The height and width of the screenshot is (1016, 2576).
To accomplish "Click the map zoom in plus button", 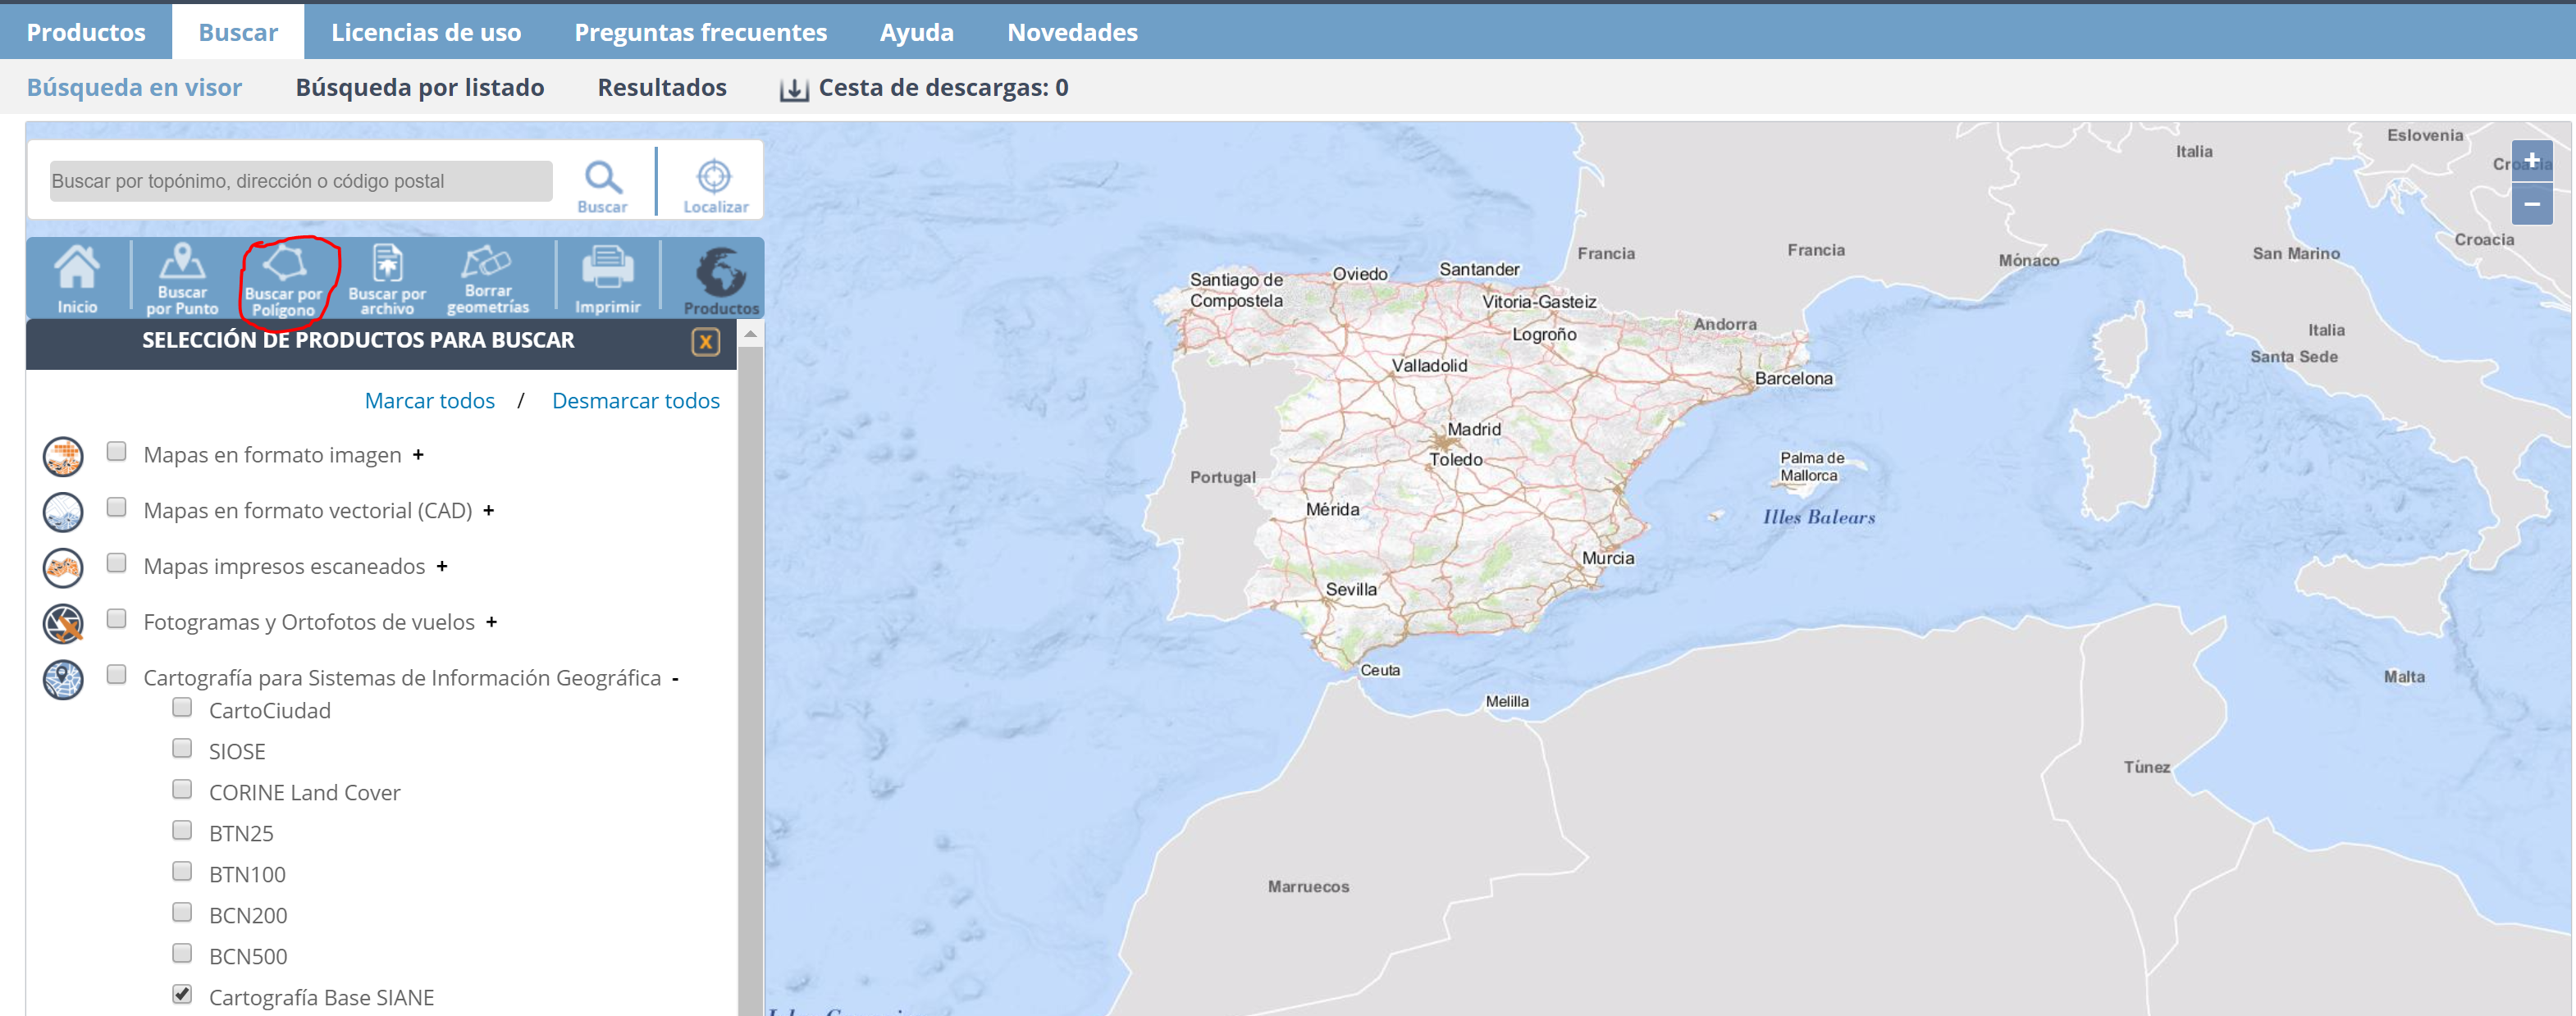I will (x=2531, y=161).
